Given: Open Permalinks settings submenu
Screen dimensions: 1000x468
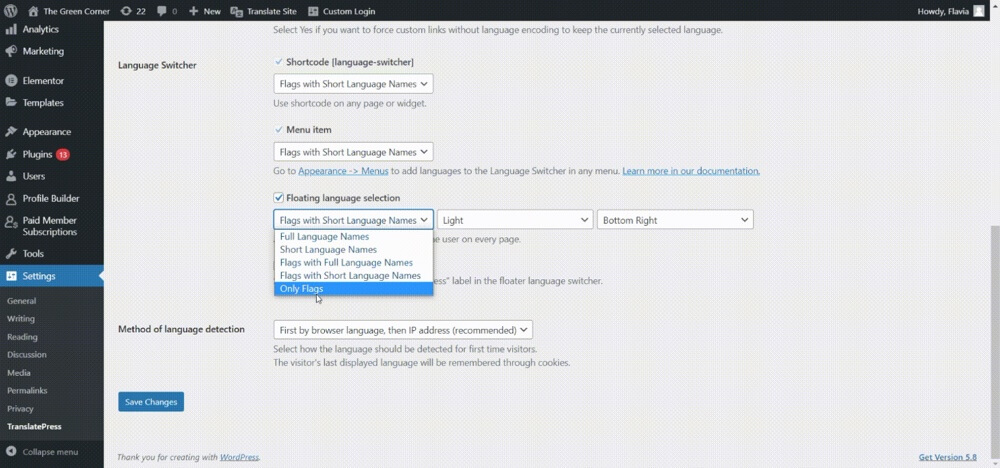Looking at the screenshot, I should 26,390.
